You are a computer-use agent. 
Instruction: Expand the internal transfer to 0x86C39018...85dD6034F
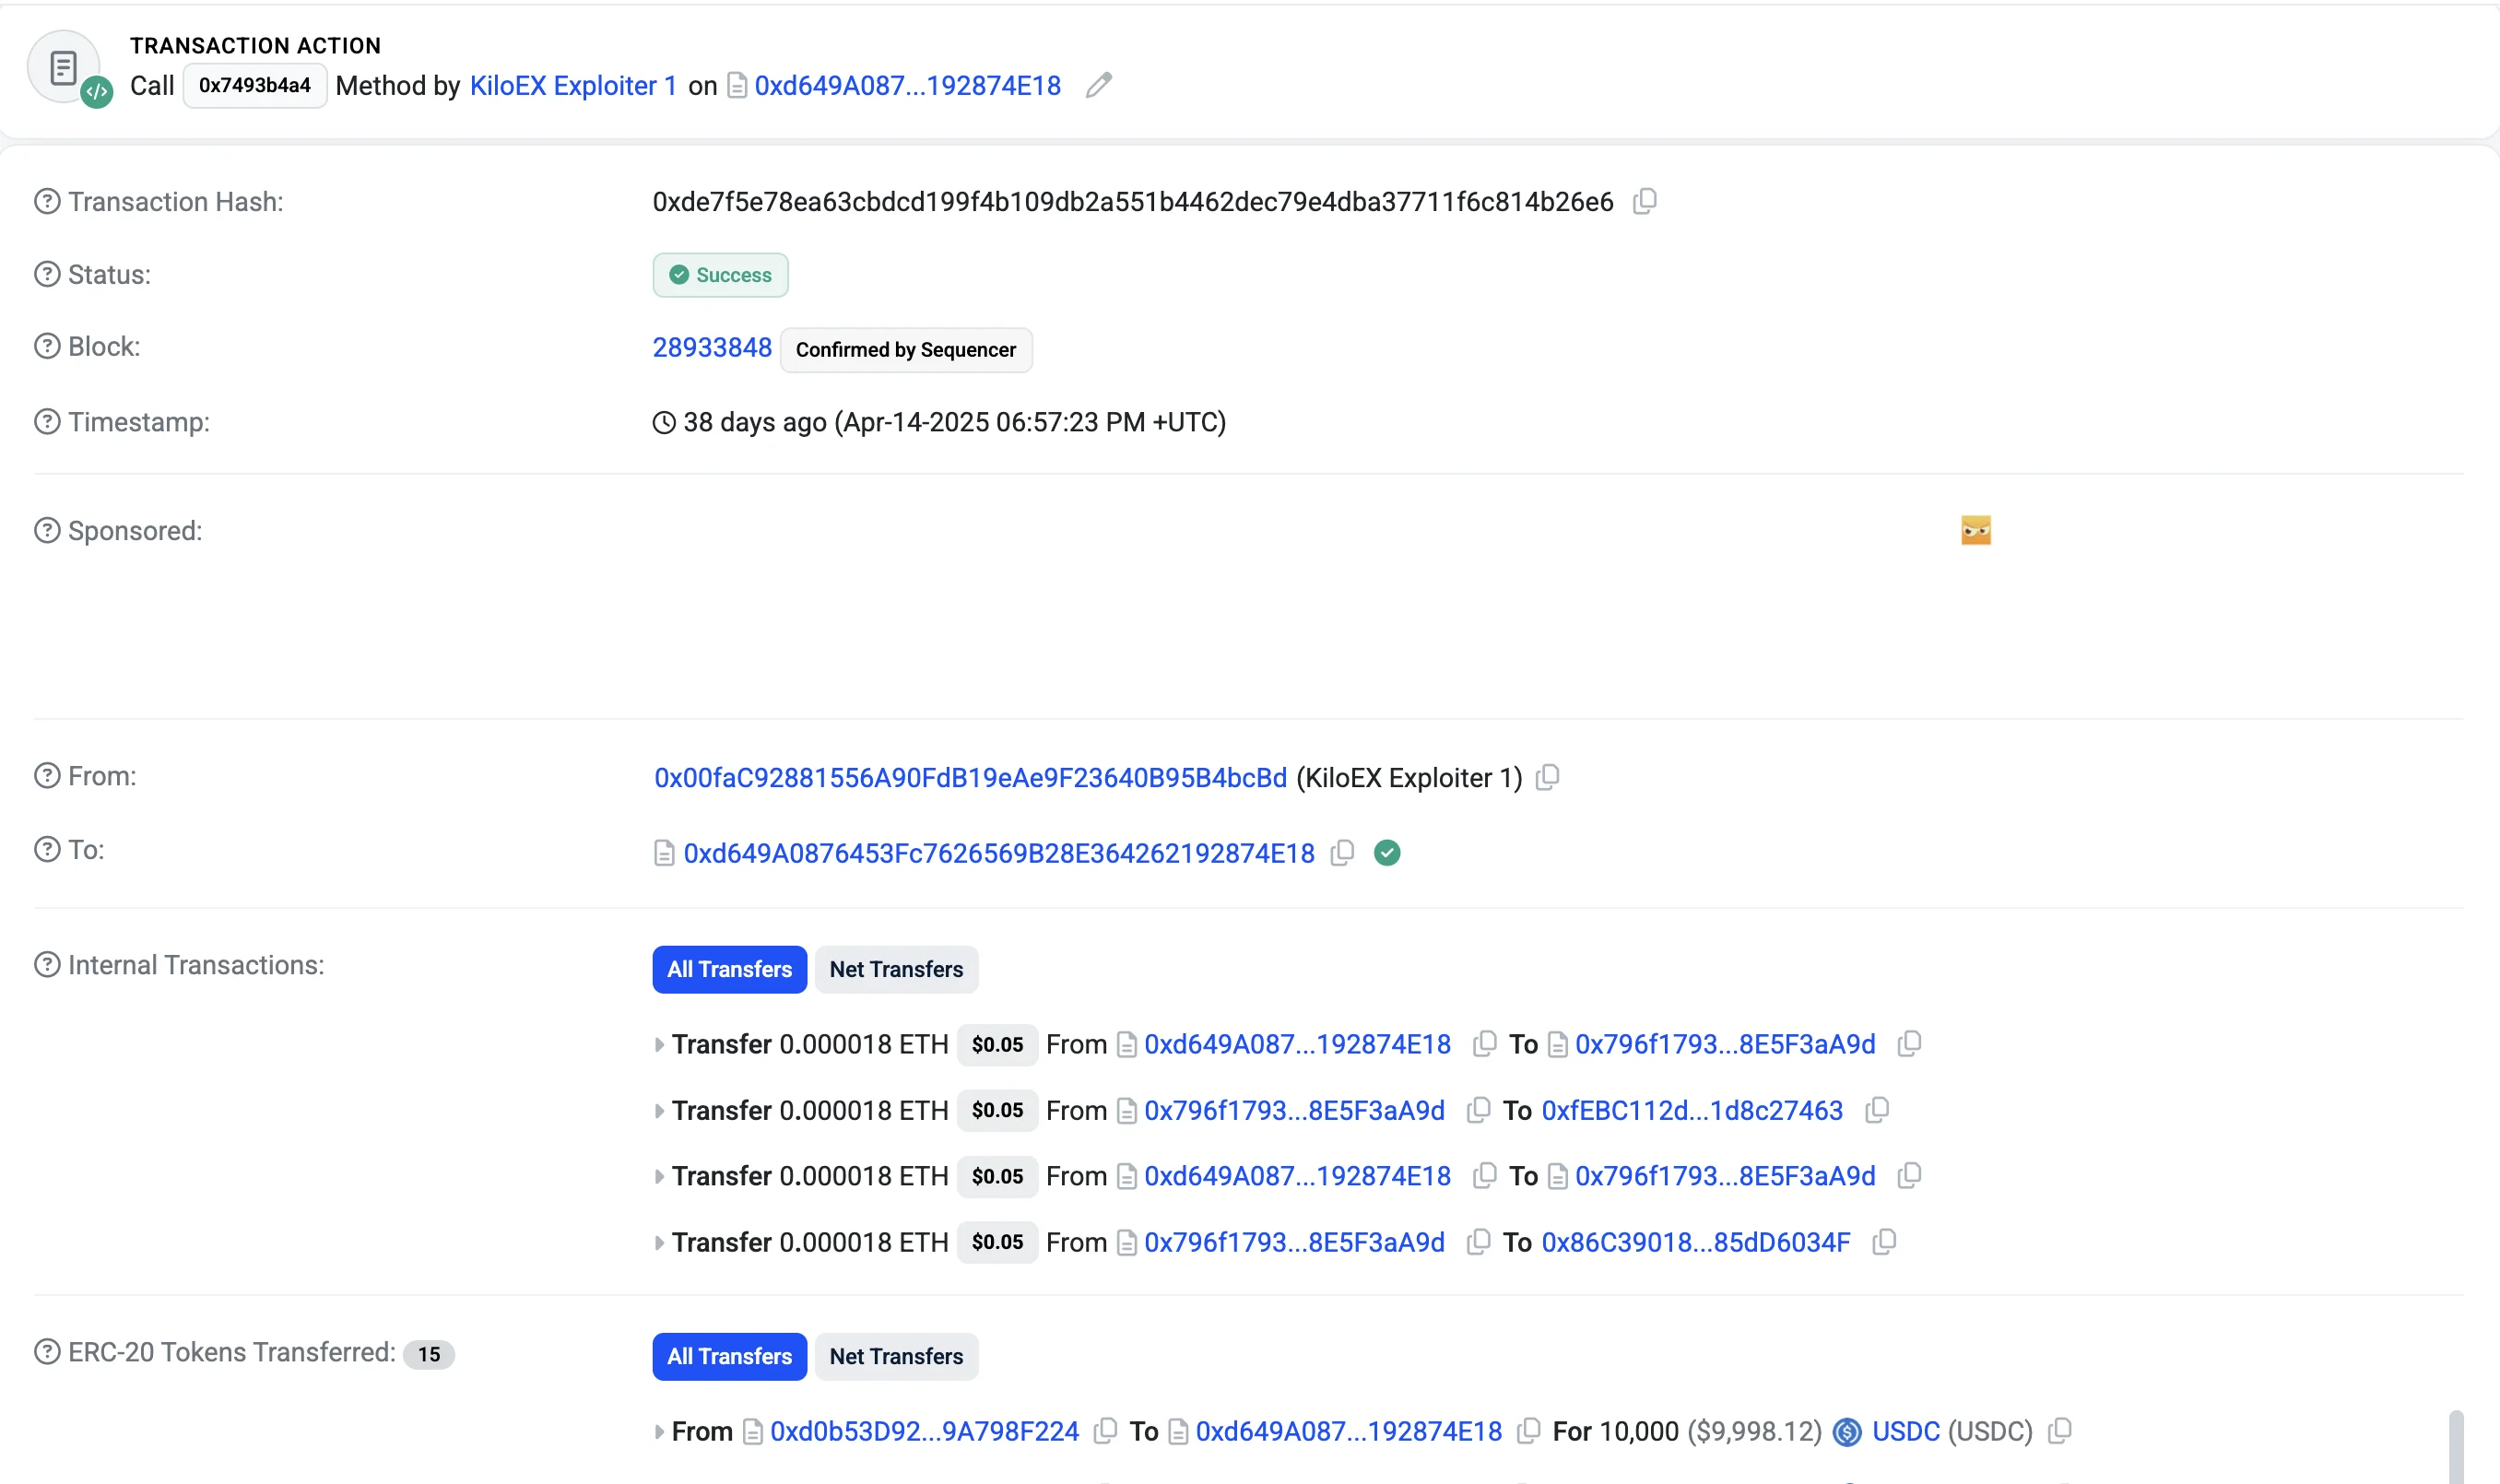[x=659, y=1243]
